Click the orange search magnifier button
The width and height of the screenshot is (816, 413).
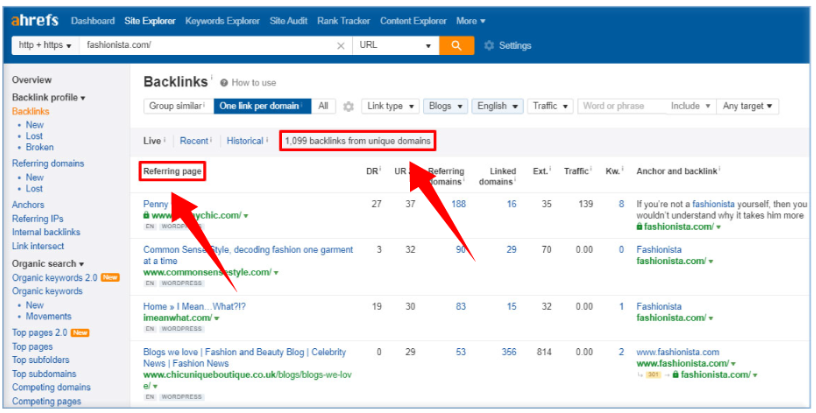click(456, 45)
